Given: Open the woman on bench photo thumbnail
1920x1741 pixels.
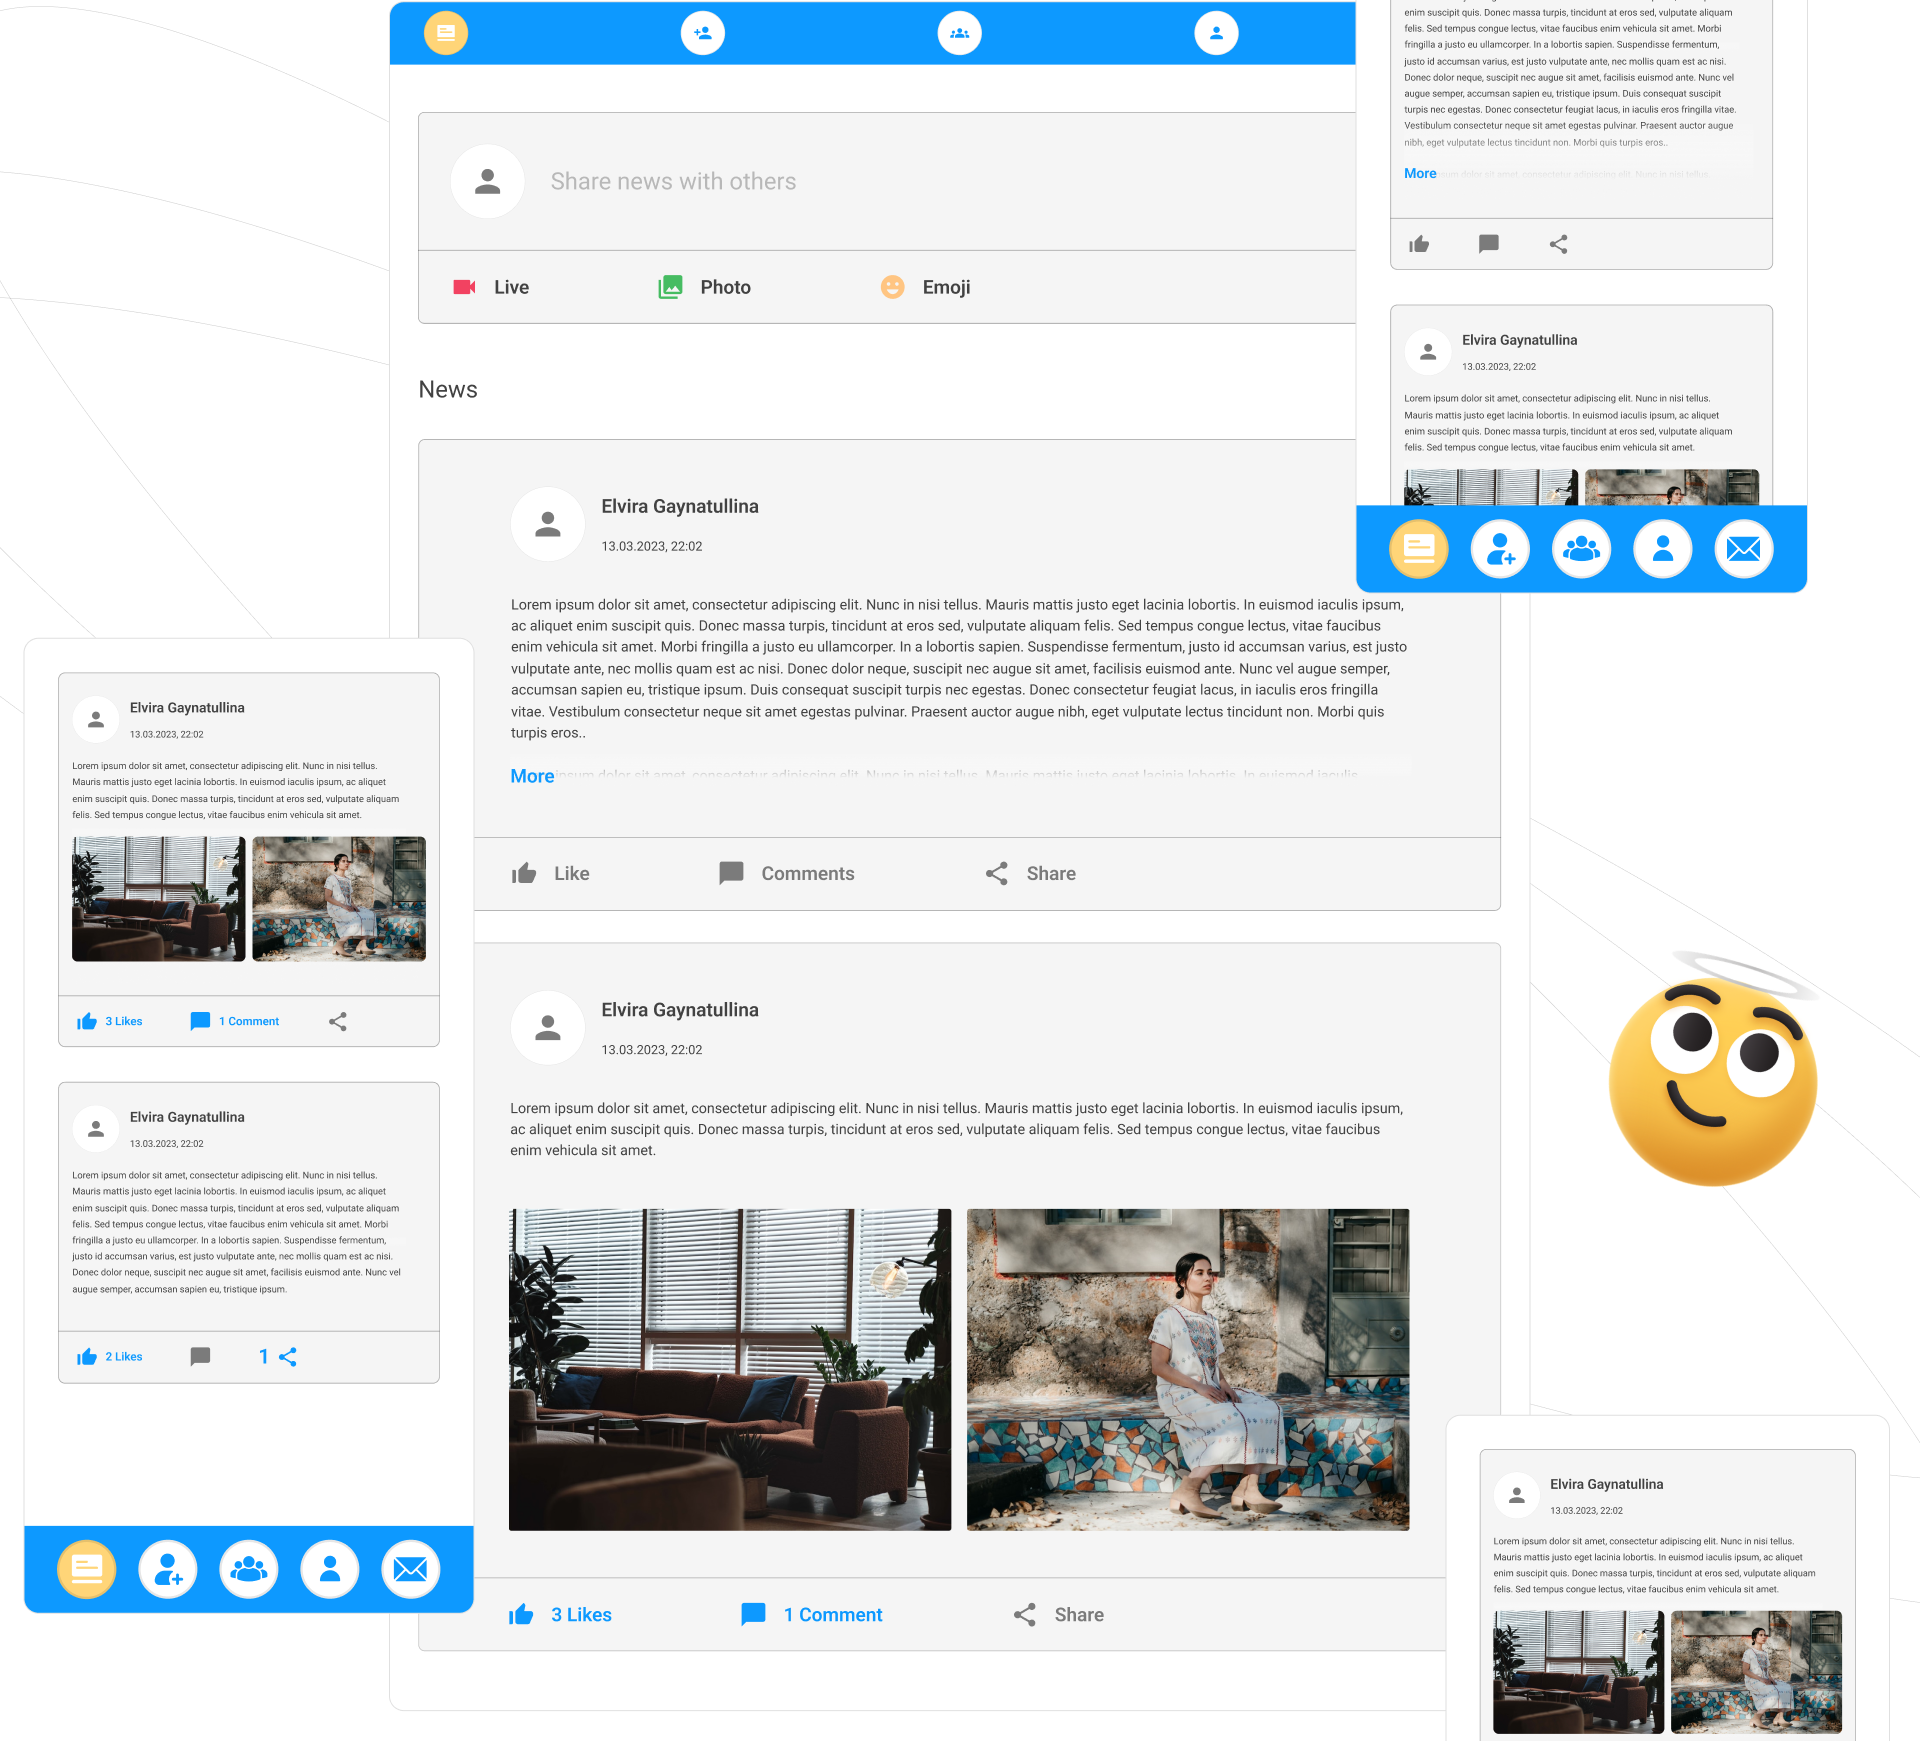Looking at the screenshot, I should click(1187, 1369).
